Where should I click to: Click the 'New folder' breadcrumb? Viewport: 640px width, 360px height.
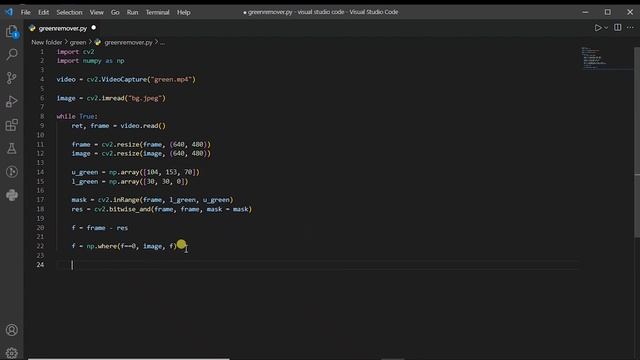47,42
